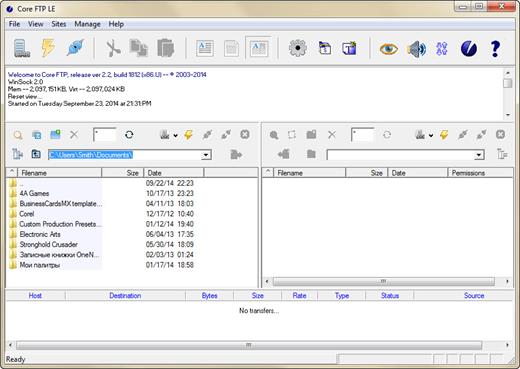Select the Stronghold Crusader folder
520x369 pixels.
[x=49, y=244]
